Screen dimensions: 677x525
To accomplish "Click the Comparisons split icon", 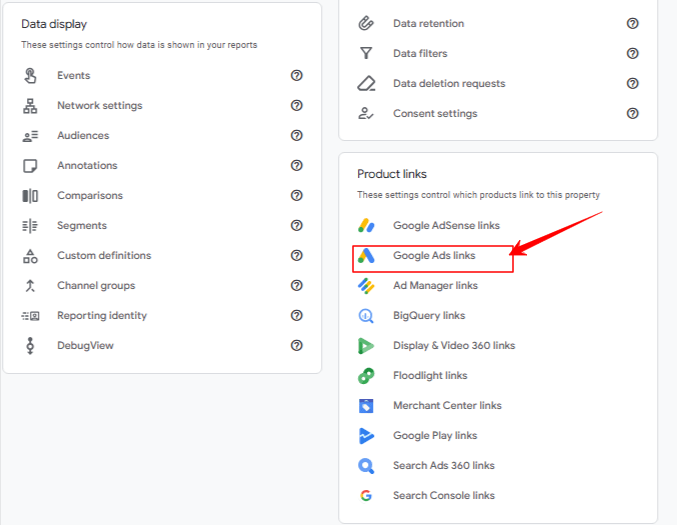I will click(x=30, y=196).
